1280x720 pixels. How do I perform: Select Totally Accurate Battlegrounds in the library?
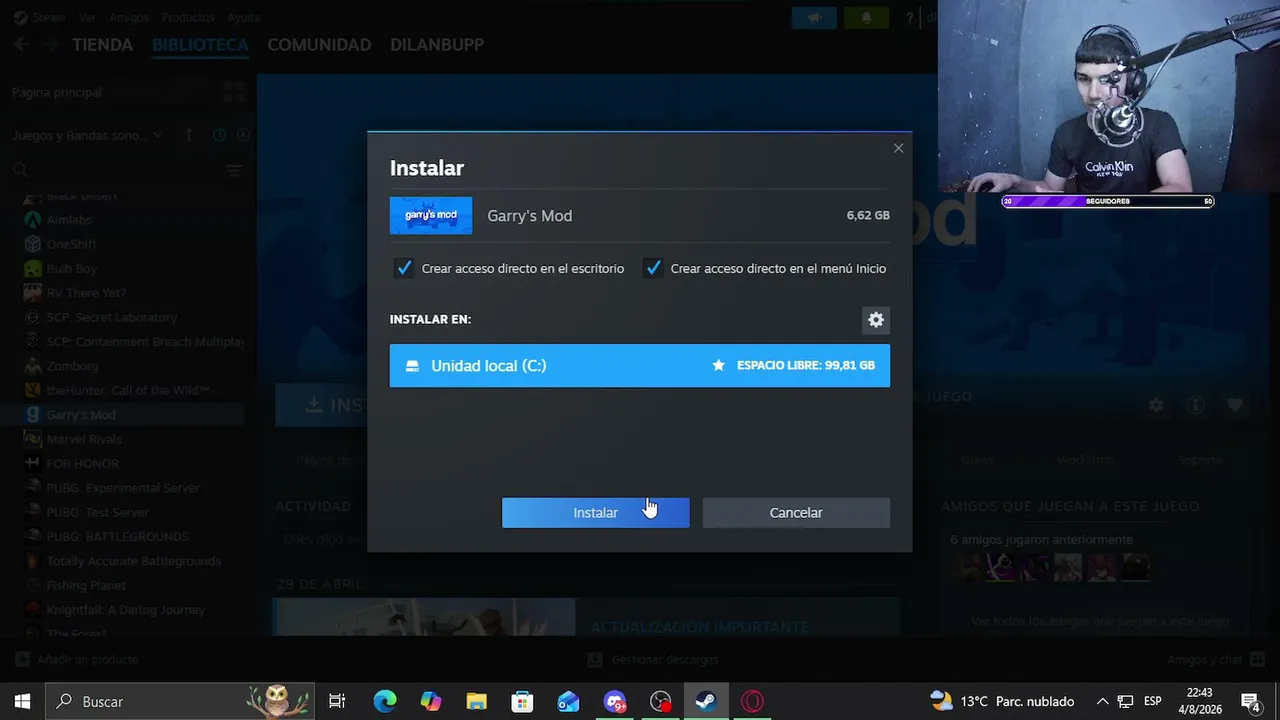(x=133, y=561)
